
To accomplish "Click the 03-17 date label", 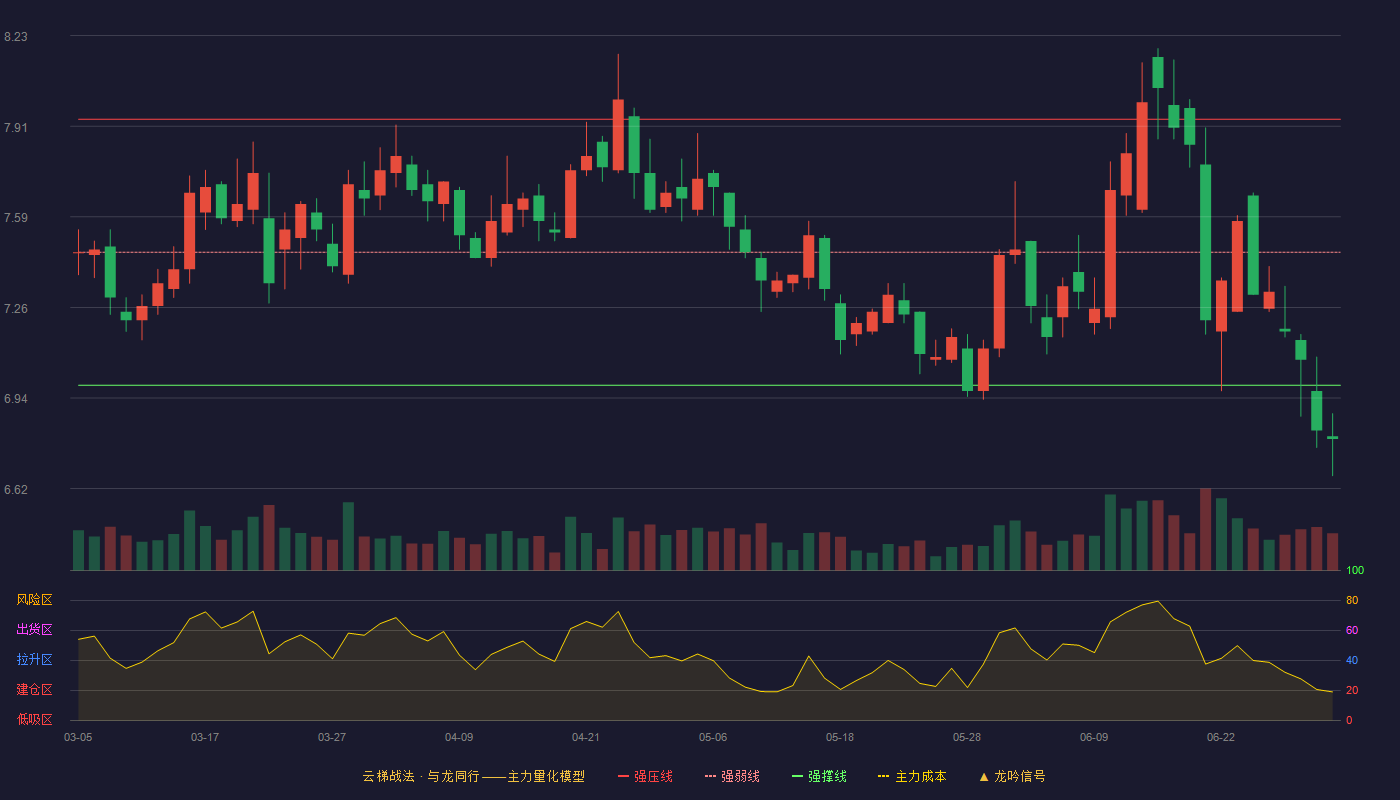I will point(205,737).
